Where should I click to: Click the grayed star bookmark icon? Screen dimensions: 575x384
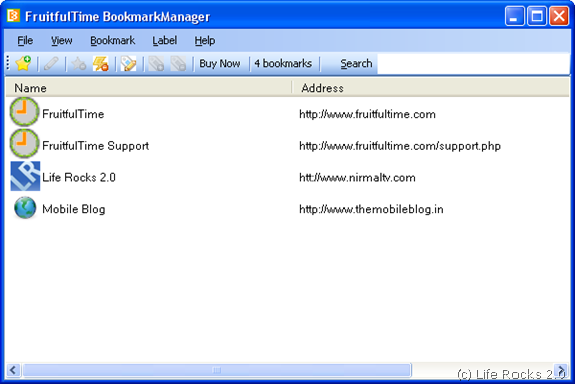point(78,64)
